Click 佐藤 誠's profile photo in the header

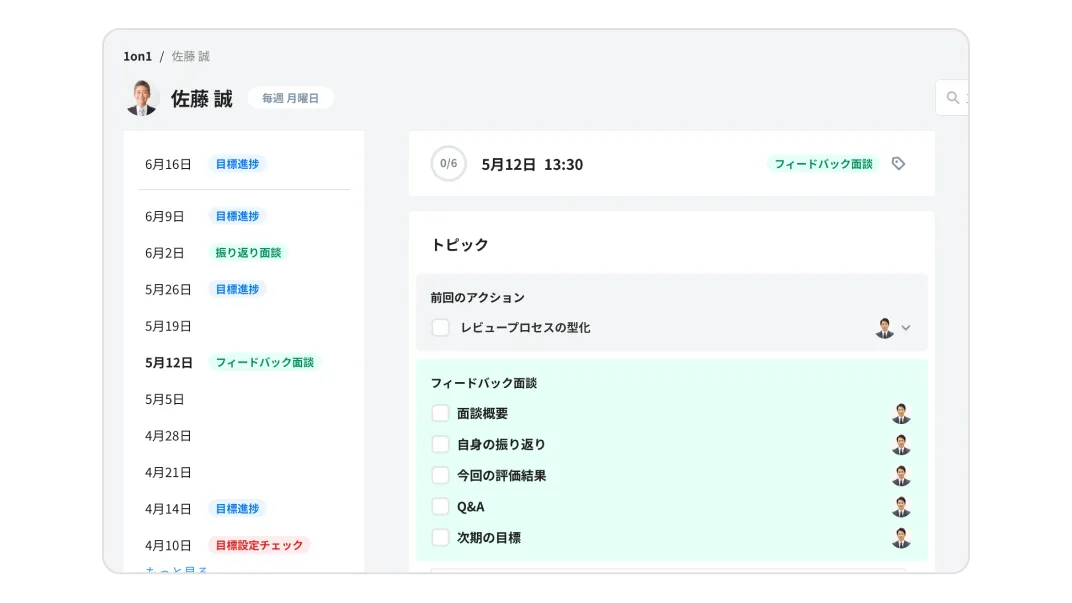tap(141, 98)
